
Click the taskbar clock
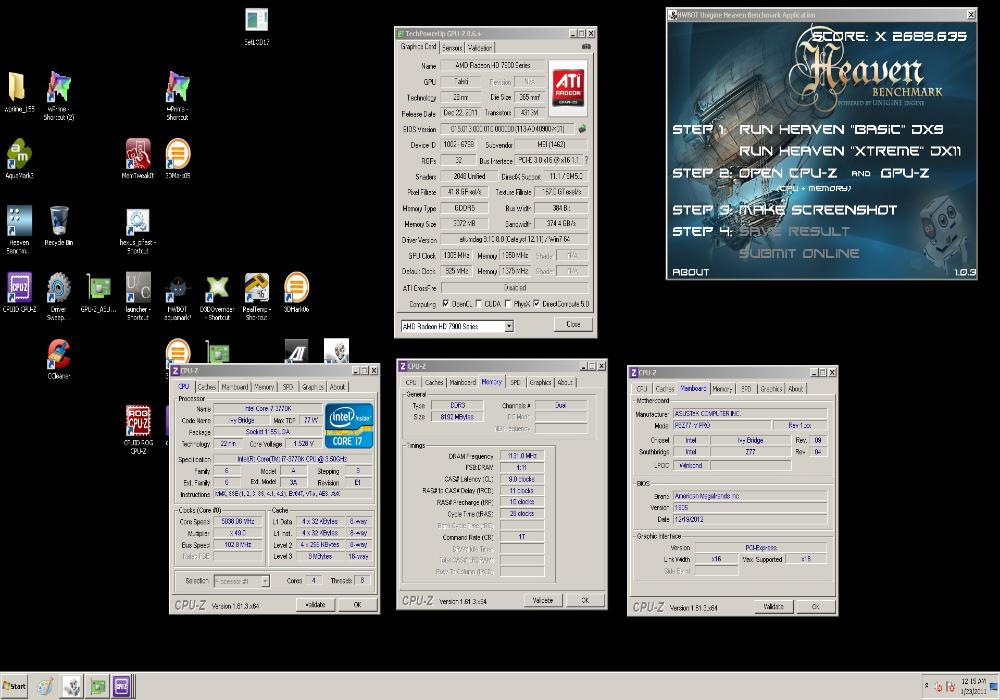coord(973,686)
